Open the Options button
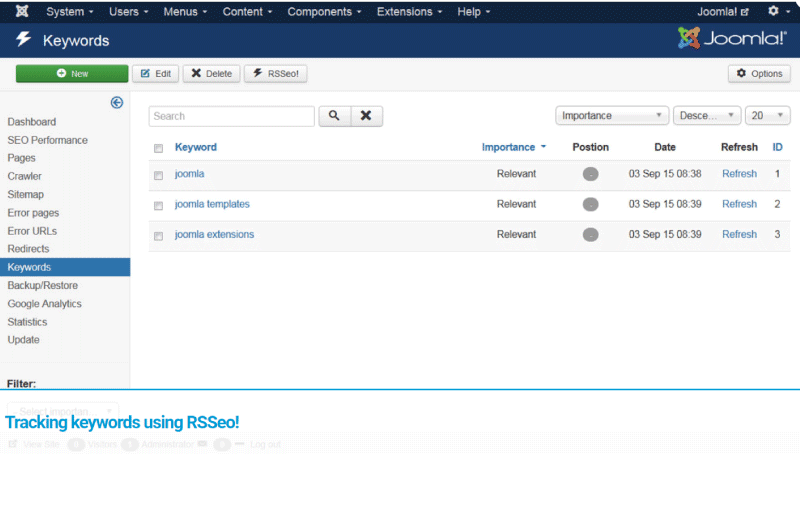Screen dimensions: 800x530 tap(759, 73)
